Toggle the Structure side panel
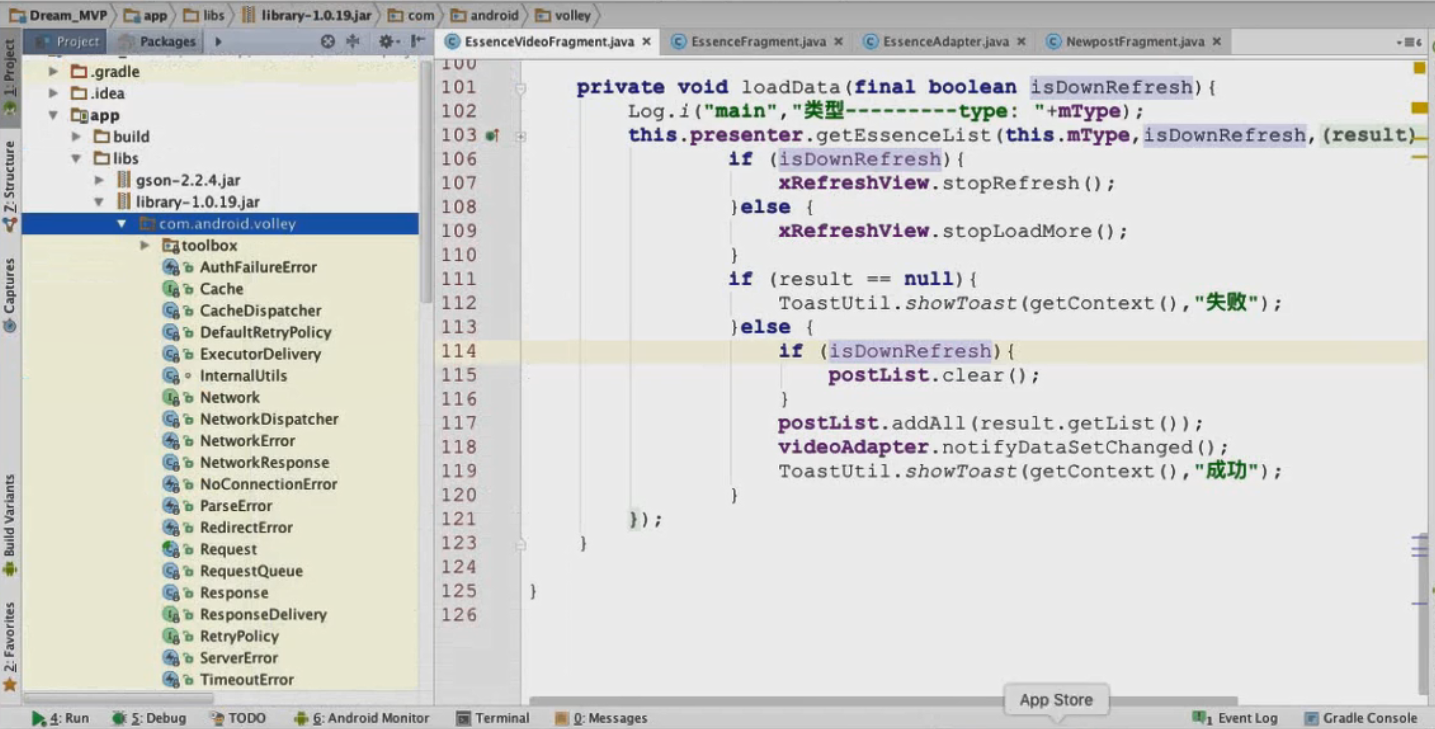This screenshot has width=1435, height=729. coord(10,187)
